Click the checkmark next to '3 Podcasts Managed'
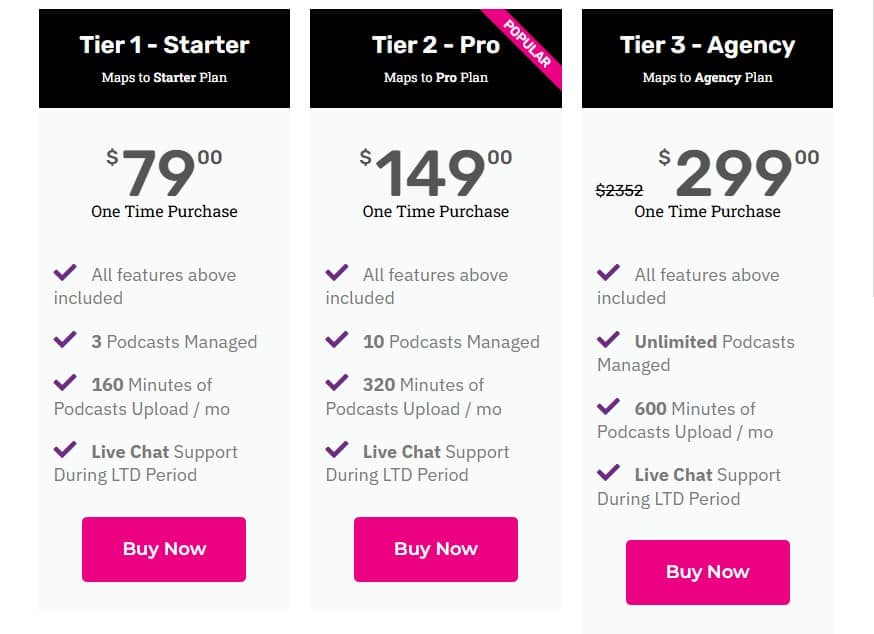Image resolution: width=874 pixels, height=634 pixels. pyautogui.click(x=66, y=341)
